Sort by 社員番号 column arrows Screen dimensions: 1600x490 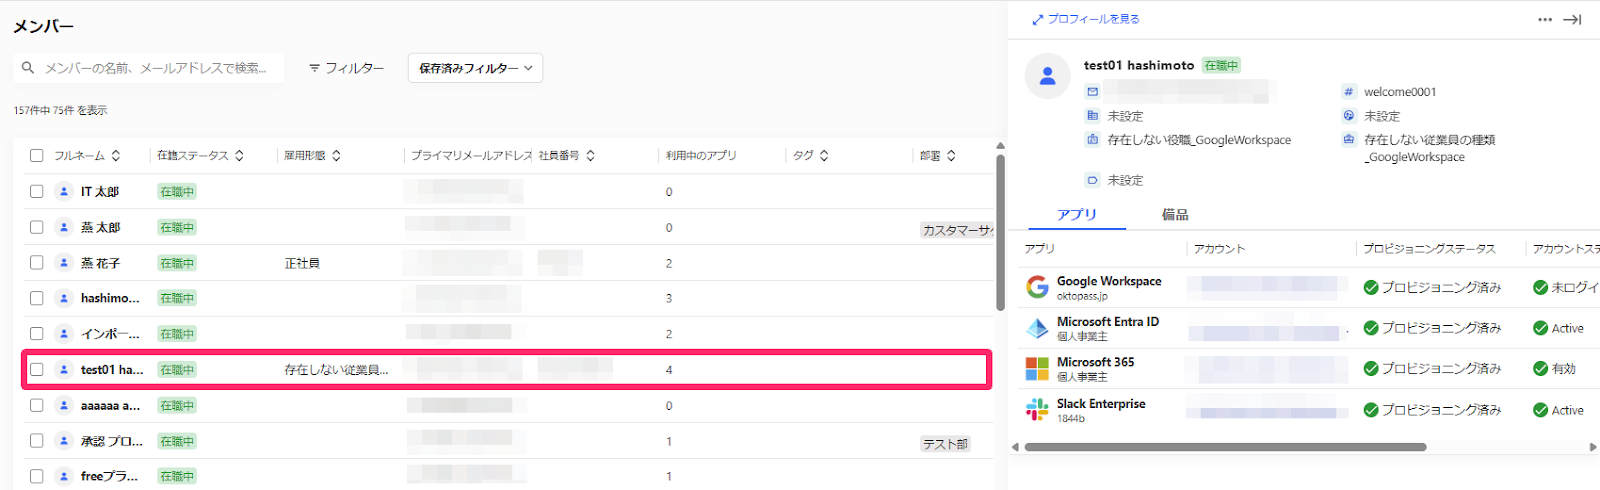click(591, 156)
